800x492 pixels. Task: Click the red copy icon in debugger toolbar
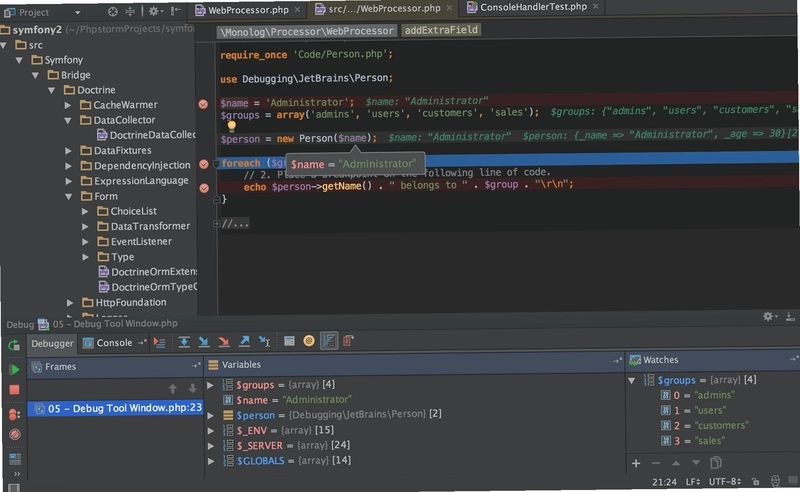348,340
